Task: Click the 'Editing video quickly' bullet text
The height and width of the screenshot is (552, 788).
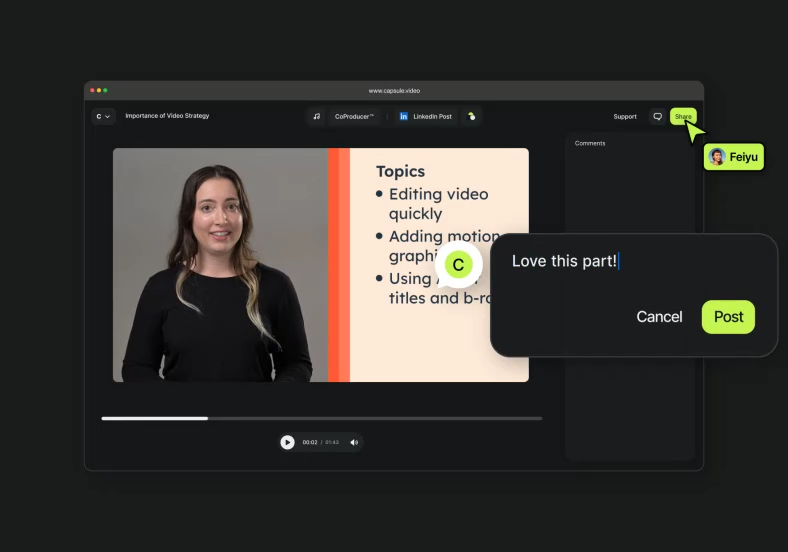Action: pos(438,204)
